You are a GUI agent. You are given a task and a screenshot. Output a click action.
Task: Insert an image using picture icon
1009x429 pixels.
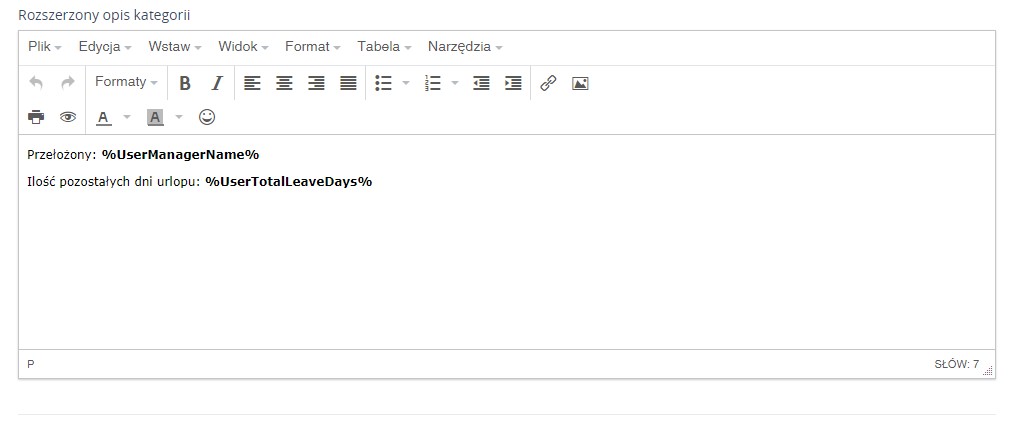pos(580,83)
